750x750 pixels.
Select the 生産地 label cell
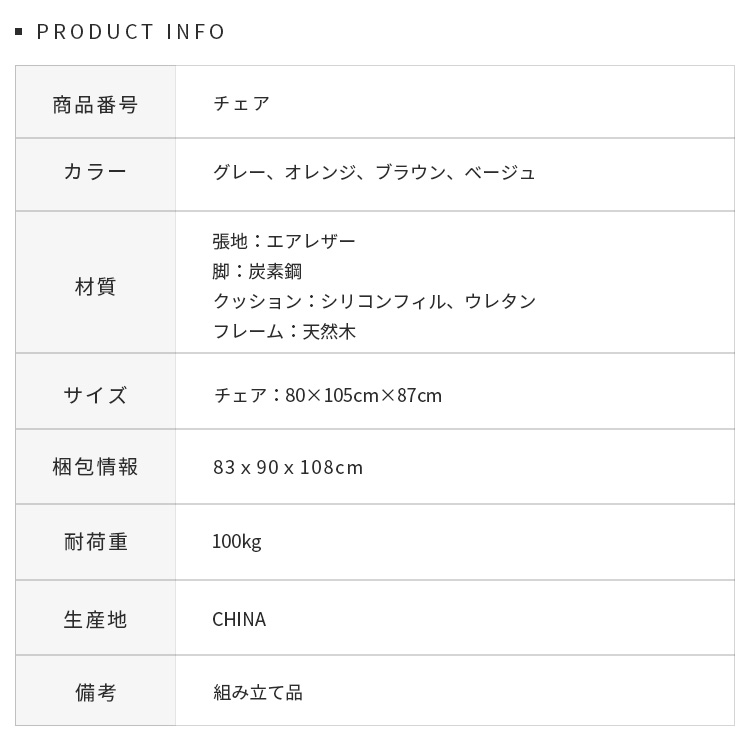pos(95,619)
